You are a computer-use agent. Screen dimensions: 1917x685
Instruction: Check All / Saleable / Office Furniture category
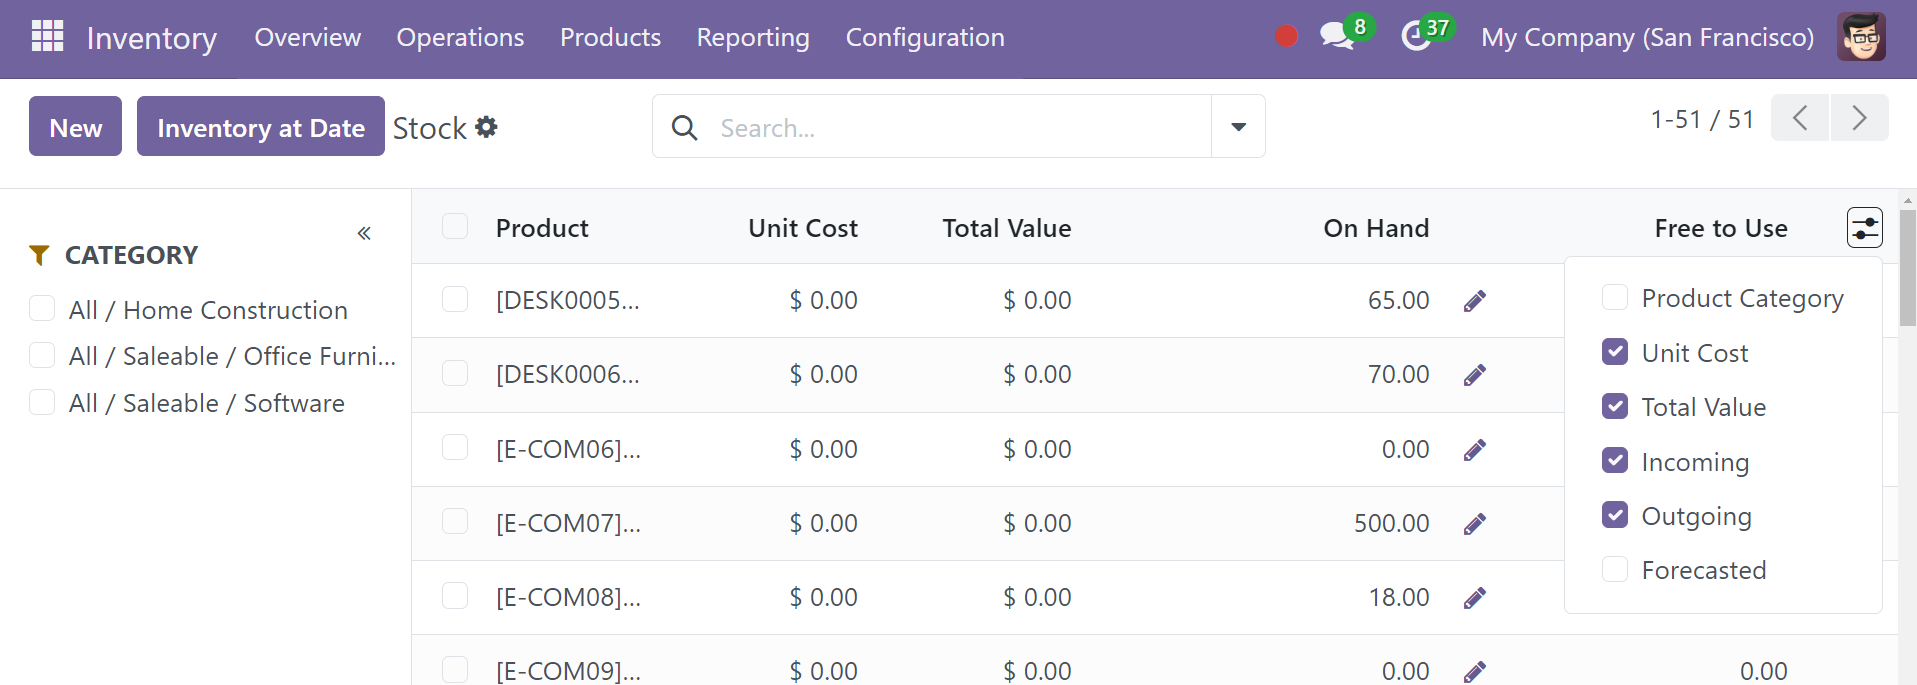tap(42, 355)
